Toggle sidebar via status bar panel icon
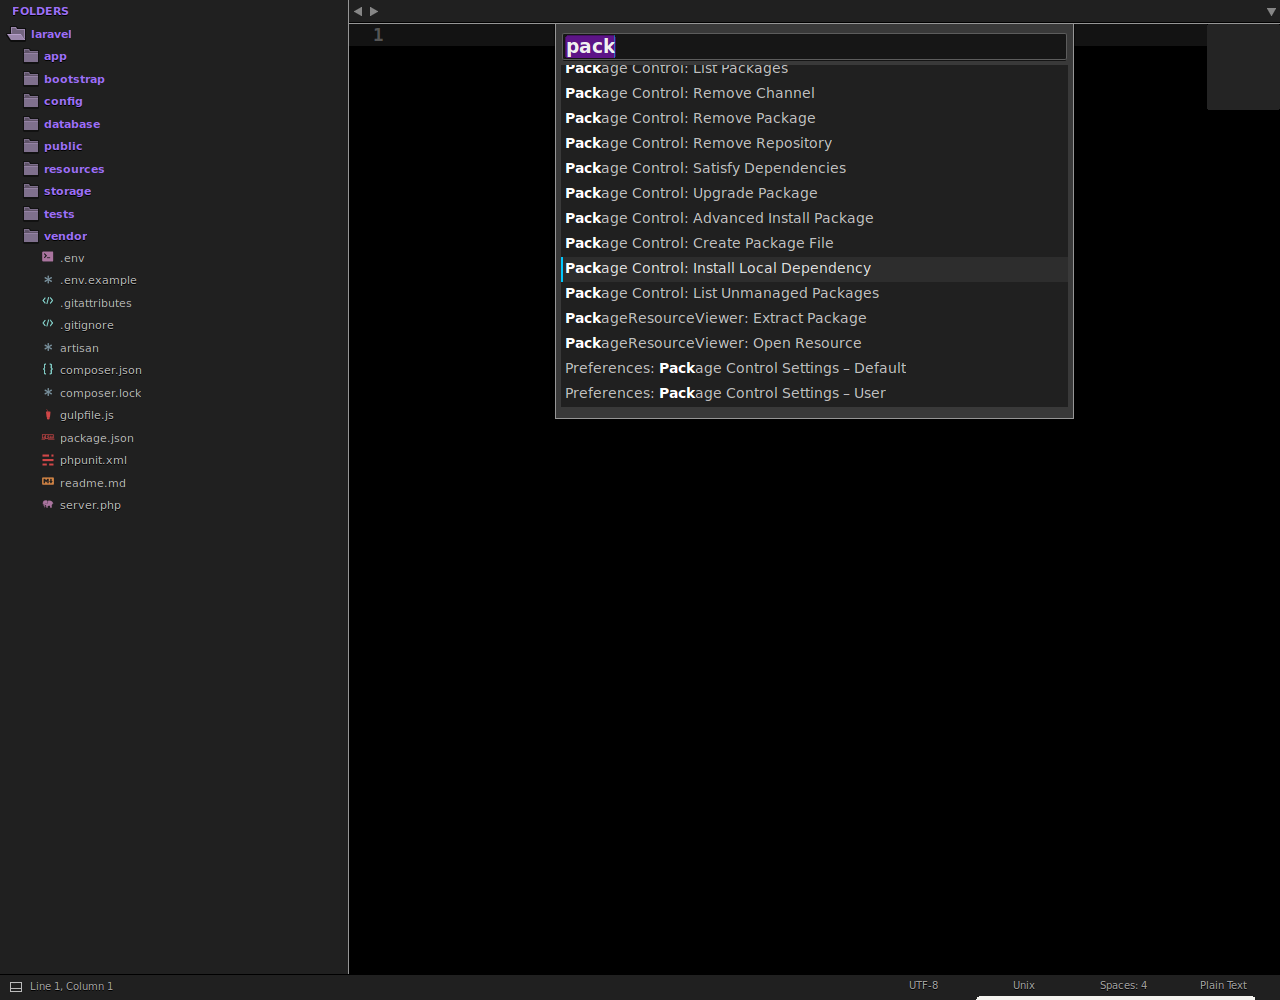Screen dimensions: 1280x1000 click(16, 987)
